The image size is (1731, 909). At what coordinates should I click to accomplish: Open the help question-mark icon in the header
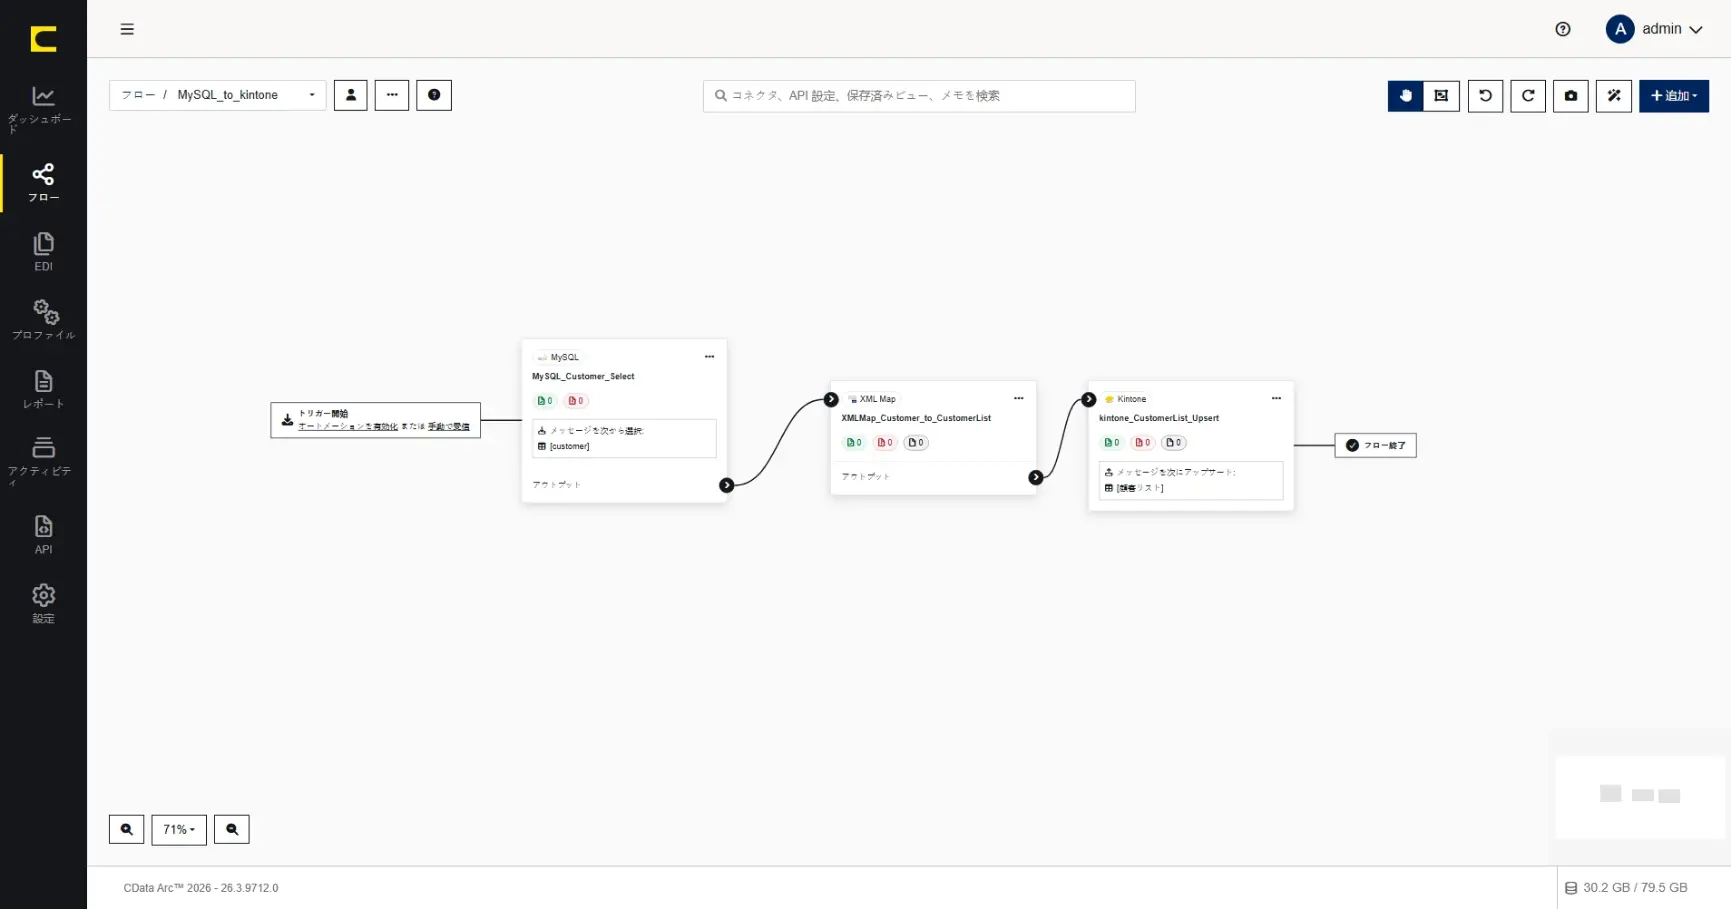[1563, 29]
